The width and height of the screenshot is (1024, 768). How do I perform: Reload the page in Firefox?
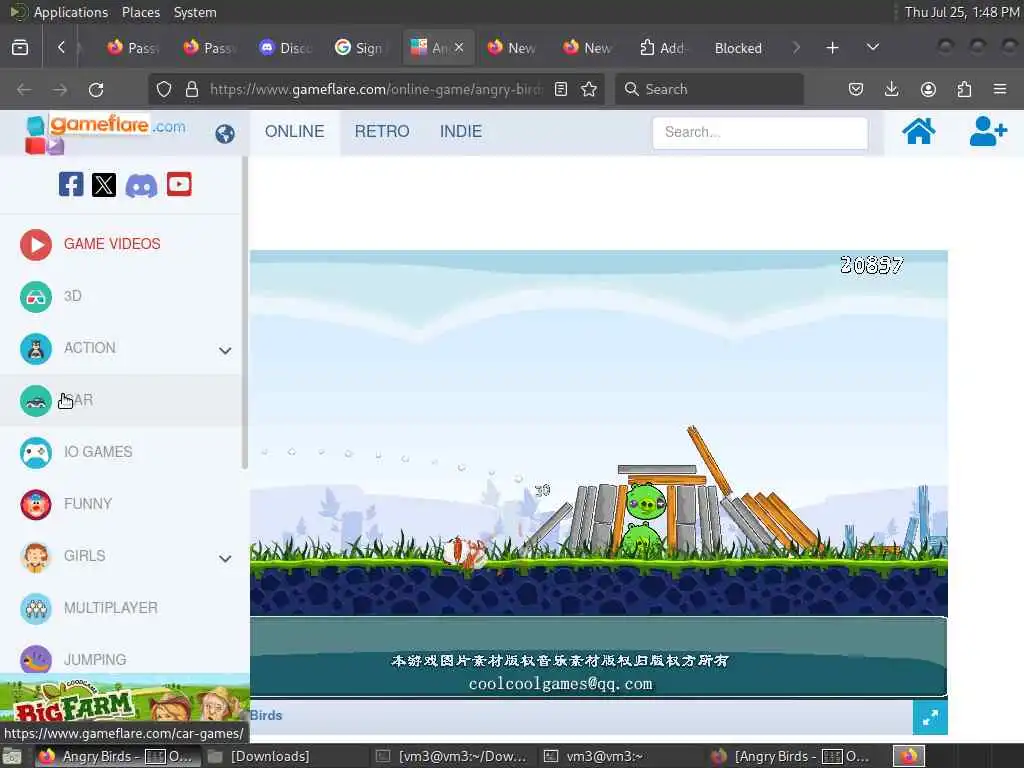coord(96,89)
